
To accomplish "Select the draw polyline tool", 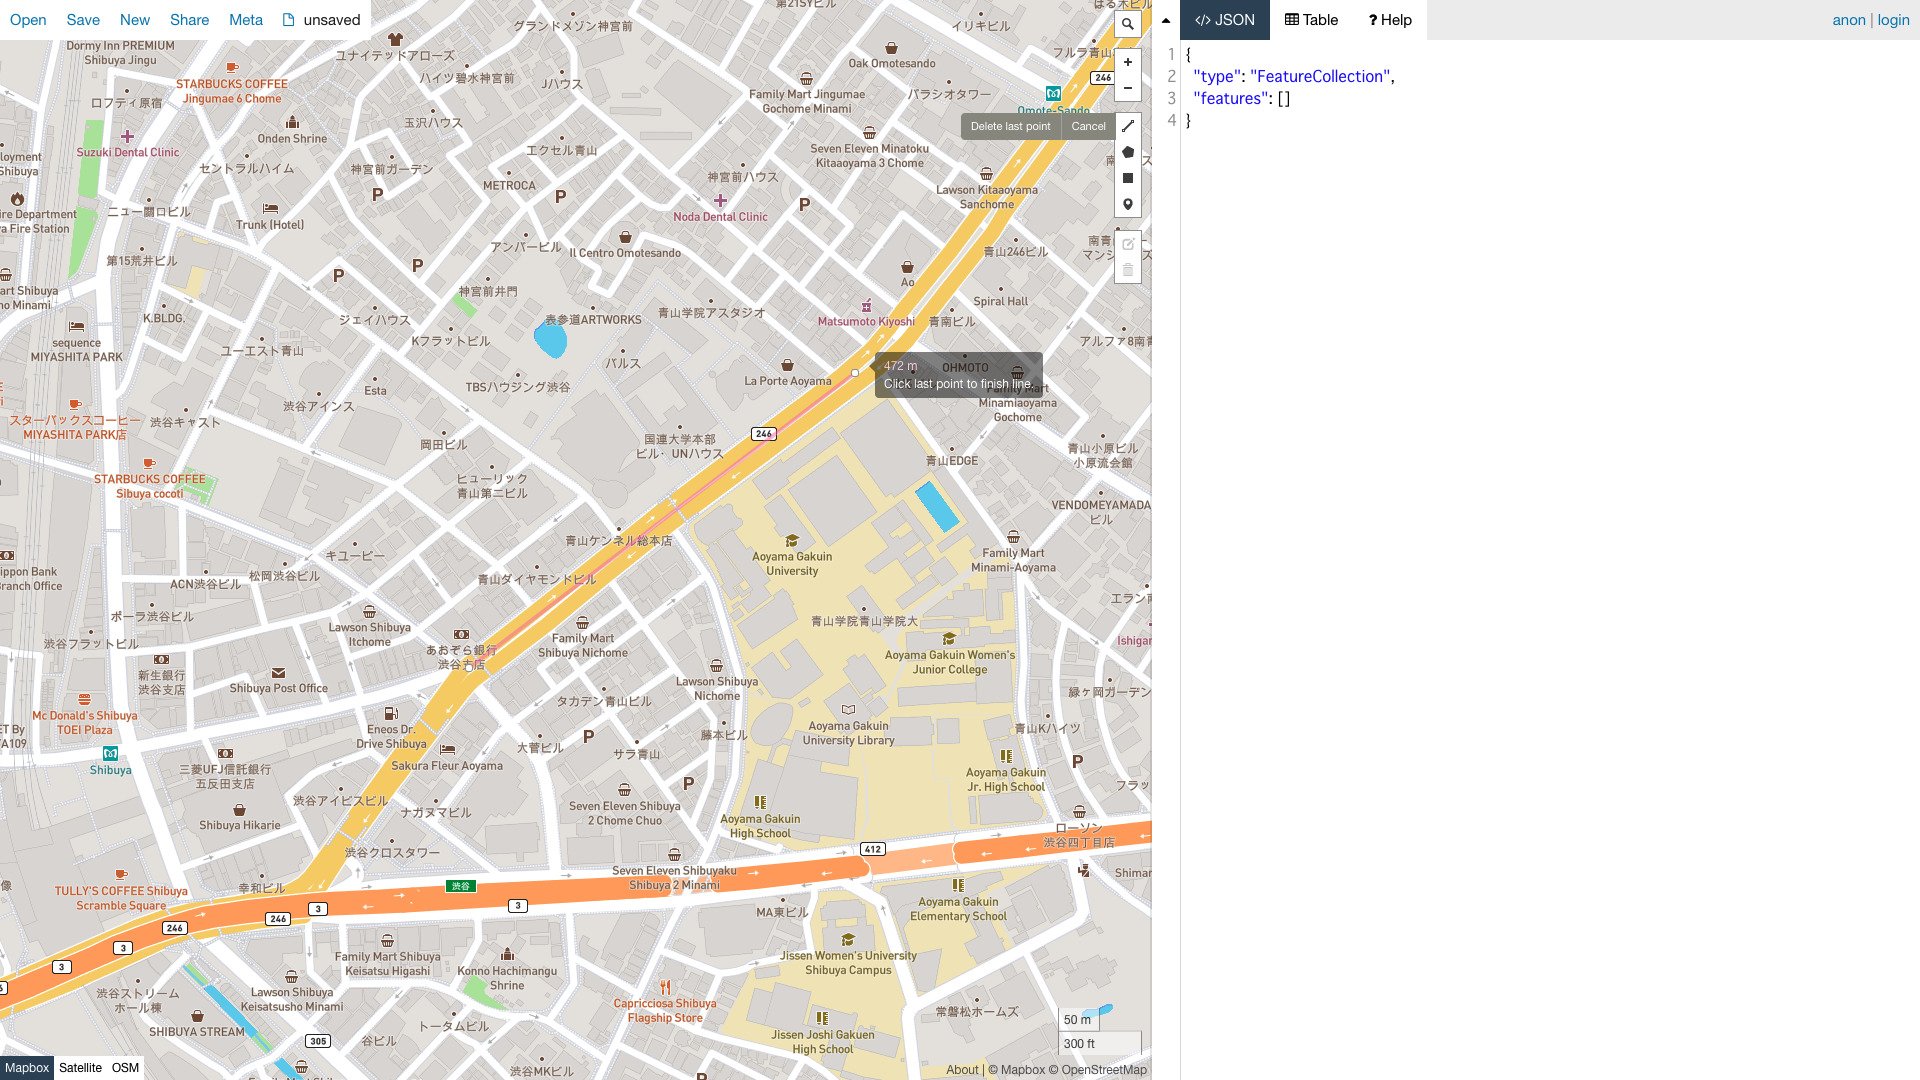I will [x=1127, y=126].
